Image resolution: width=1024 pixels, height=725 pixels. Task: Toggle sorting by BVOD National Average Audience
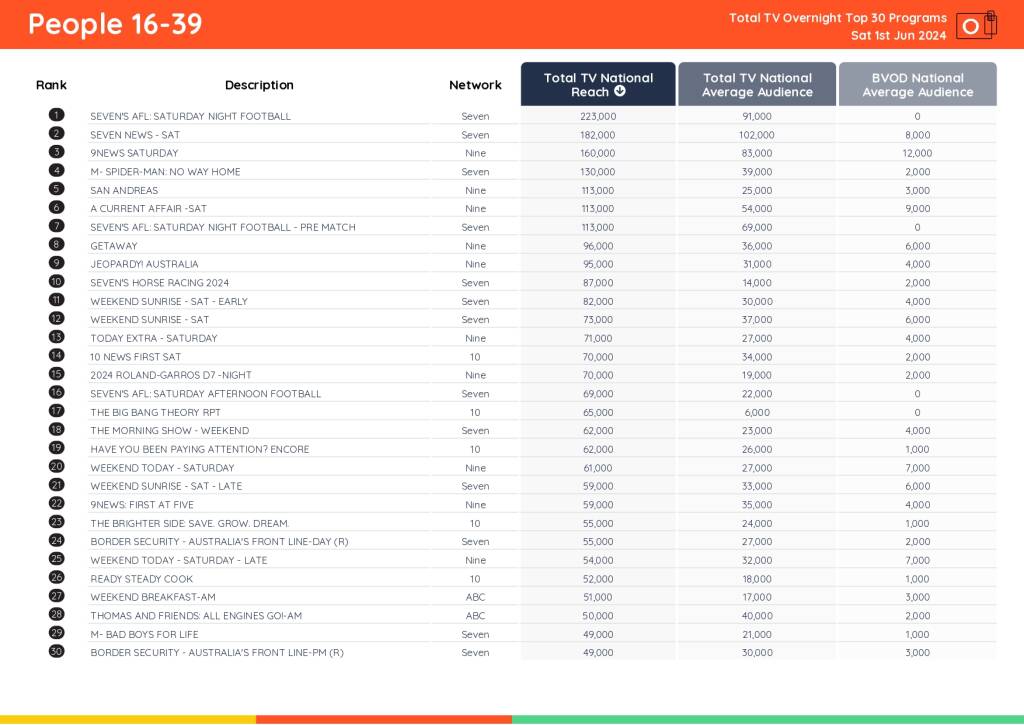point(917,85)
